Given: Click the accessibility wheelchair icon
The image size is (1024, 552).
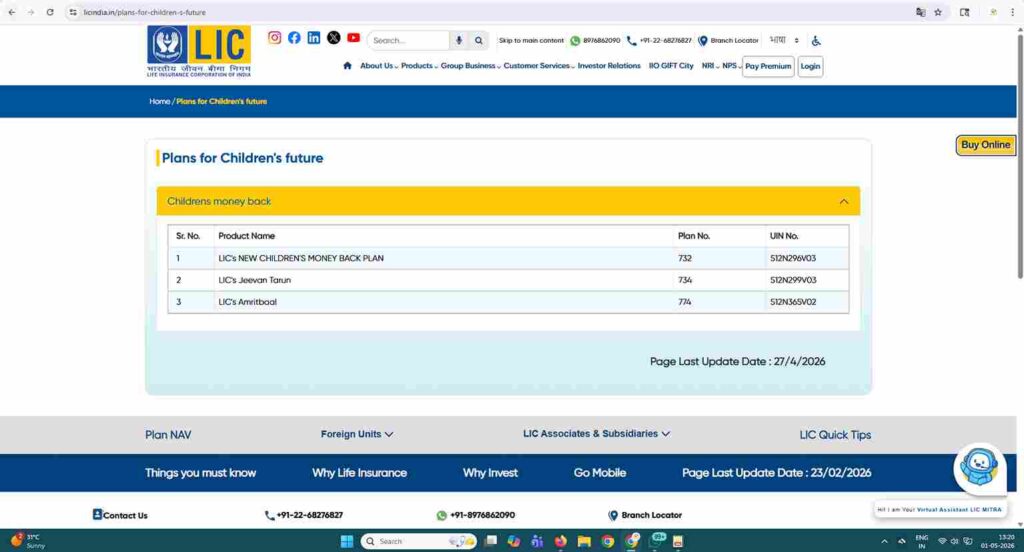Looking at the screenshot, I should pyautogui.click(x=816, y=41).
